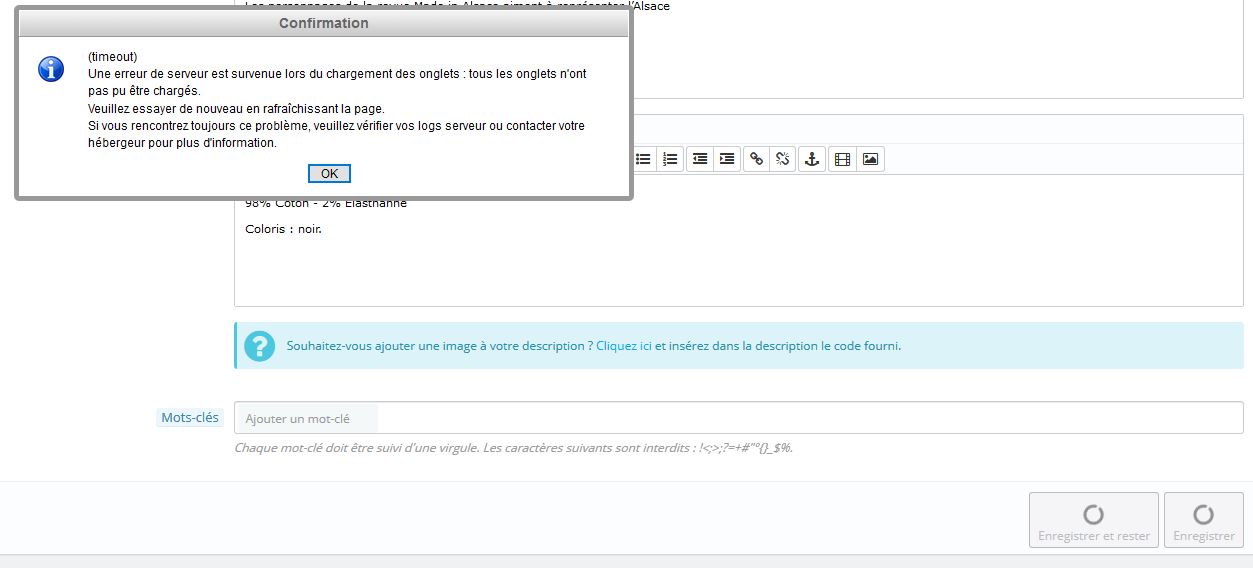Click 'Enregistrer et rester' button
Viewport: 1253px width, 568px height.
coord(1094,520)
